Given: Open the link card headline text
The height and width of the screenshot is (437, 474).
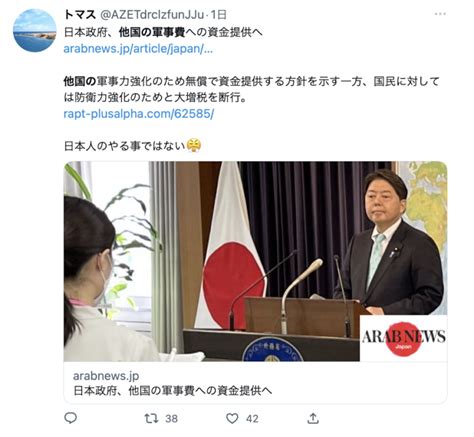Looking at the screenshot, I should click(173, 391).
